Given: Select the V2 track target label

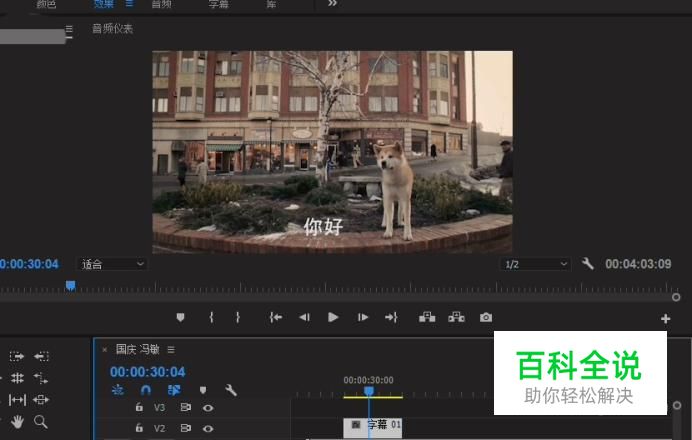Looking at the screenshot, I should (x=159, y=428).
